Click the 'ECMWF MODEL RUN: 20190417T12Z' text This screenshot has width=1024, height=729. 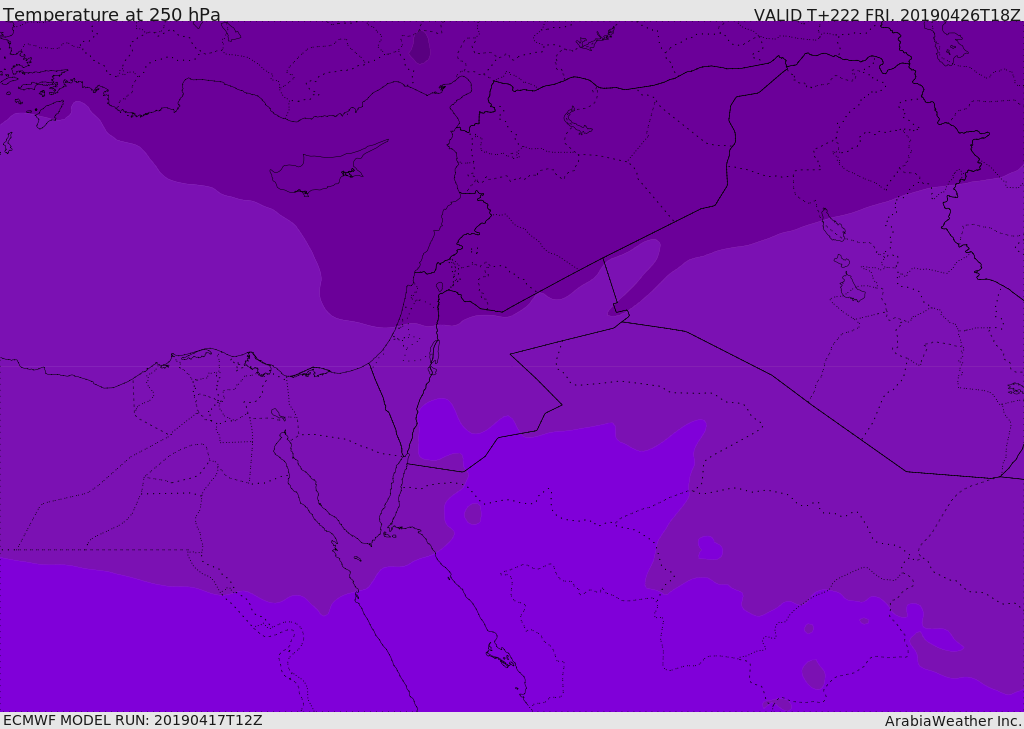[x=133, y=720]
